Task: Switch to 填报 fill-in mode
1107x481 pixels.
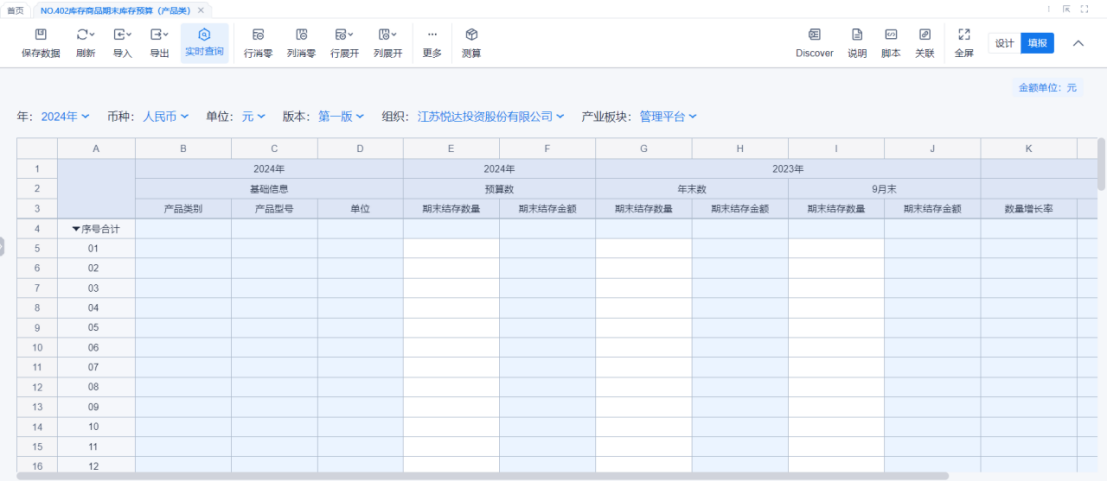Action: pos(1037,43)
